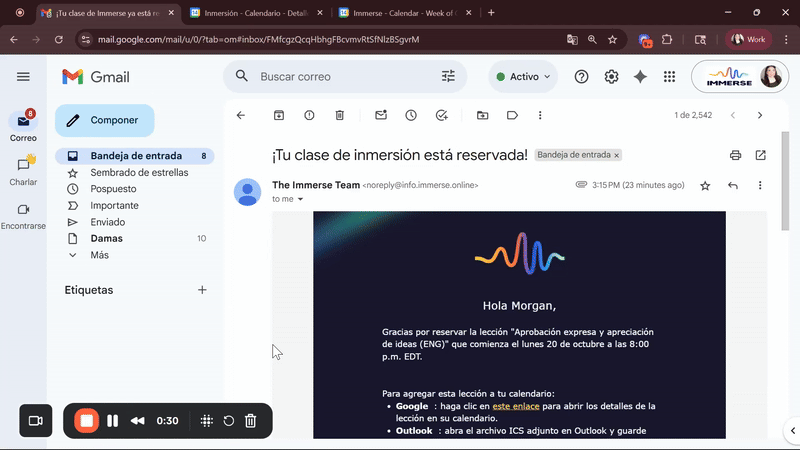Open the Enviado folder
This screenshot has width=800, height=450.
click(x=108, y=221)
